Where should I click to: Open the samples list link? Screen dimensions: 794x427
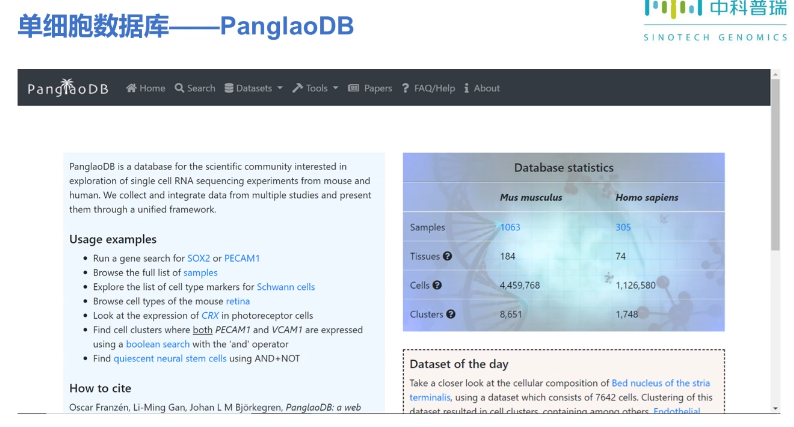click(201, 273)
